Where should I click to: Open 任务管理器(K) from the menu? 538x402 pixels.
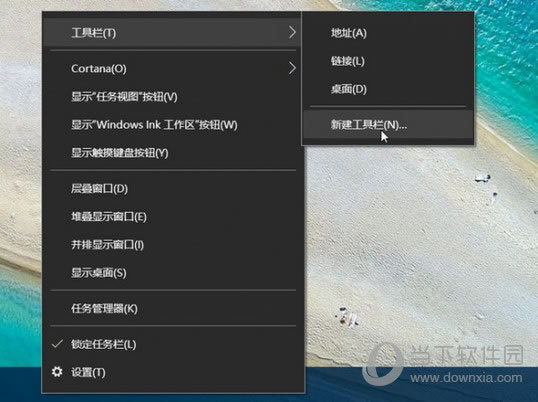pos(173,309)
